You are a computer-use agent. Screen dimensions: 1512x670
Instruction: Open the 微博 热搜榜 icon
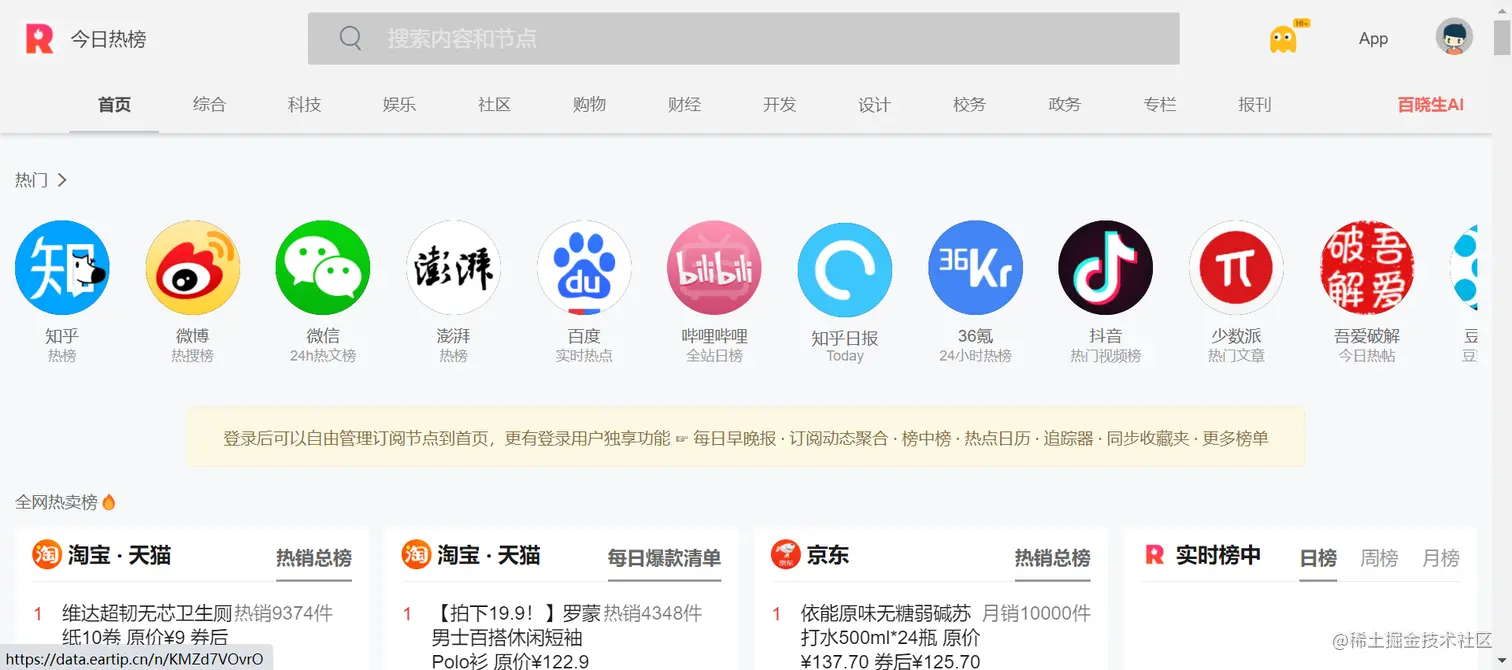(x=192, y=268)
